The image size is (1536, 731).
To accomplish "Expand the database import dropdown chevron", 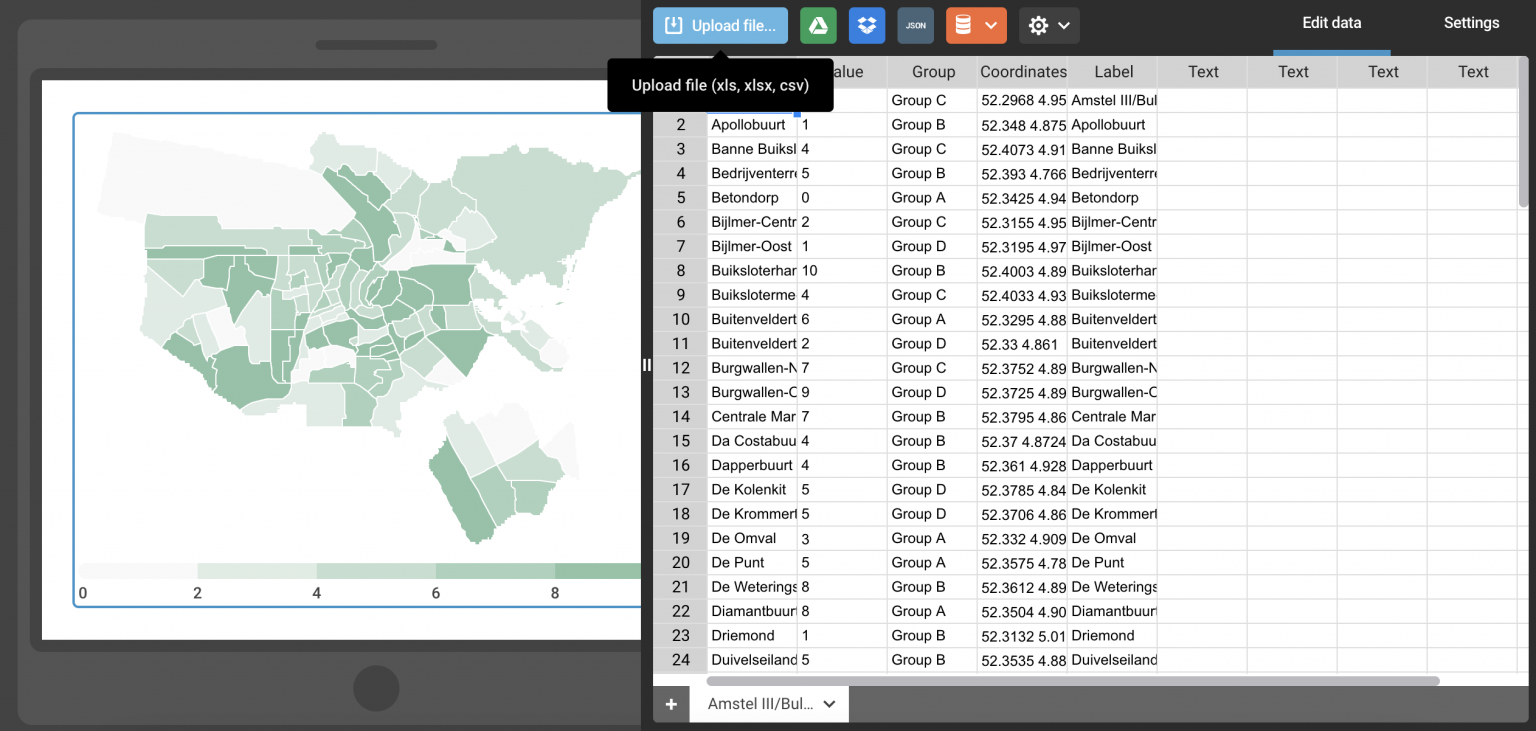I will pos(990,25).
